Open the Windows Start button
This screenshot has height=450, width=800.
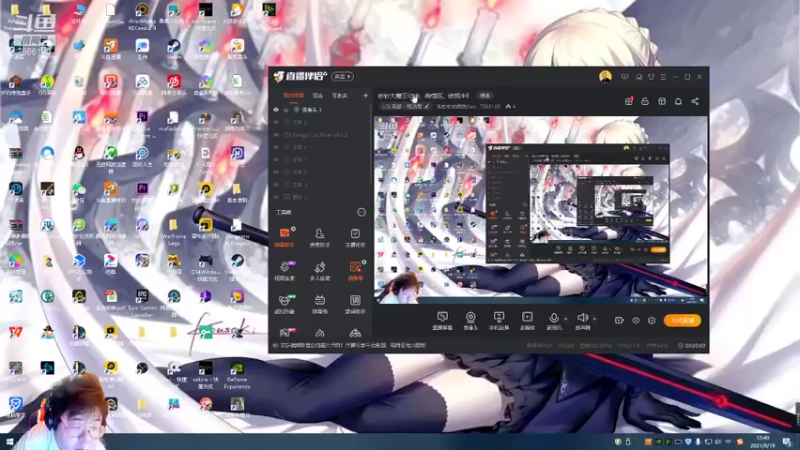[x=9, y=442]
